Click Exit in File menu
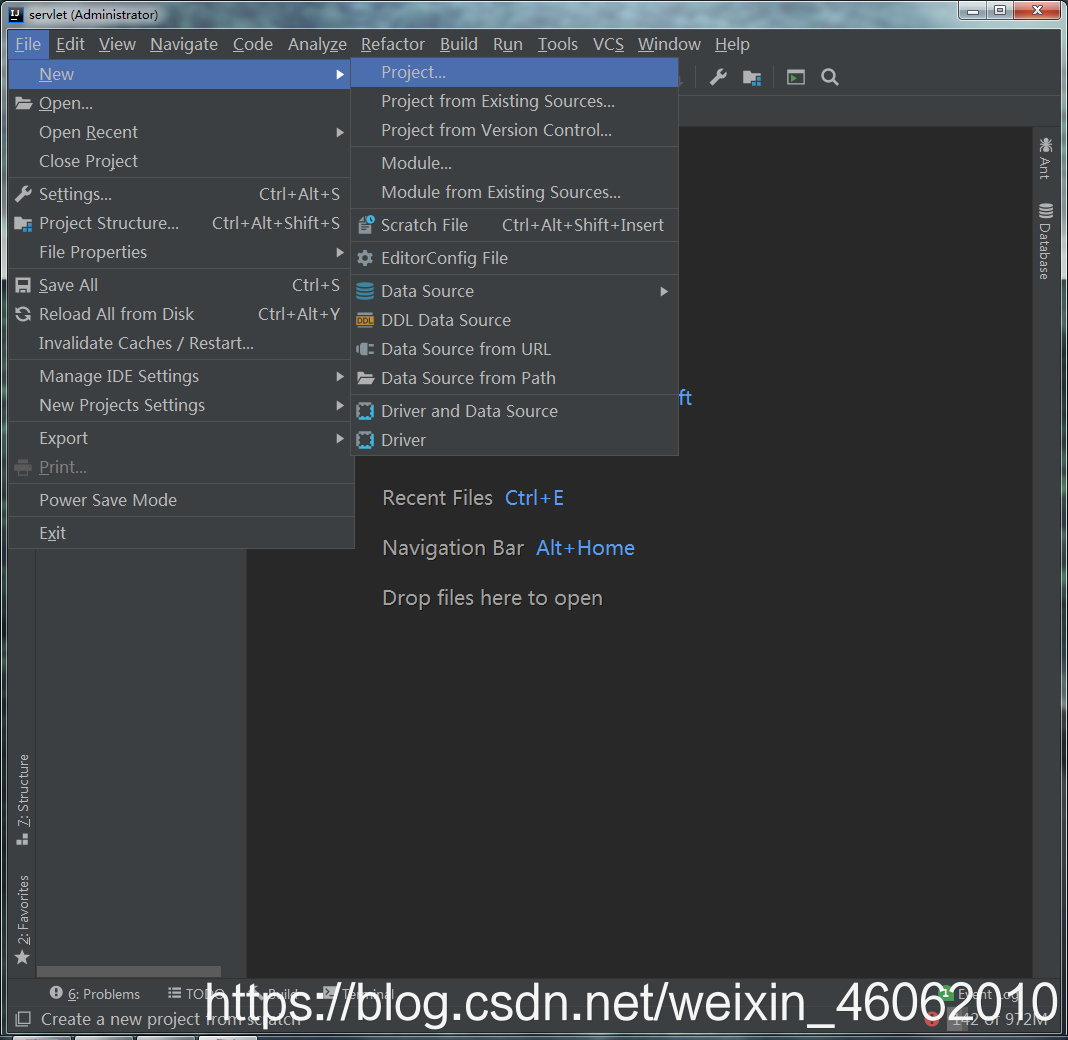 (x=179, y=533)
